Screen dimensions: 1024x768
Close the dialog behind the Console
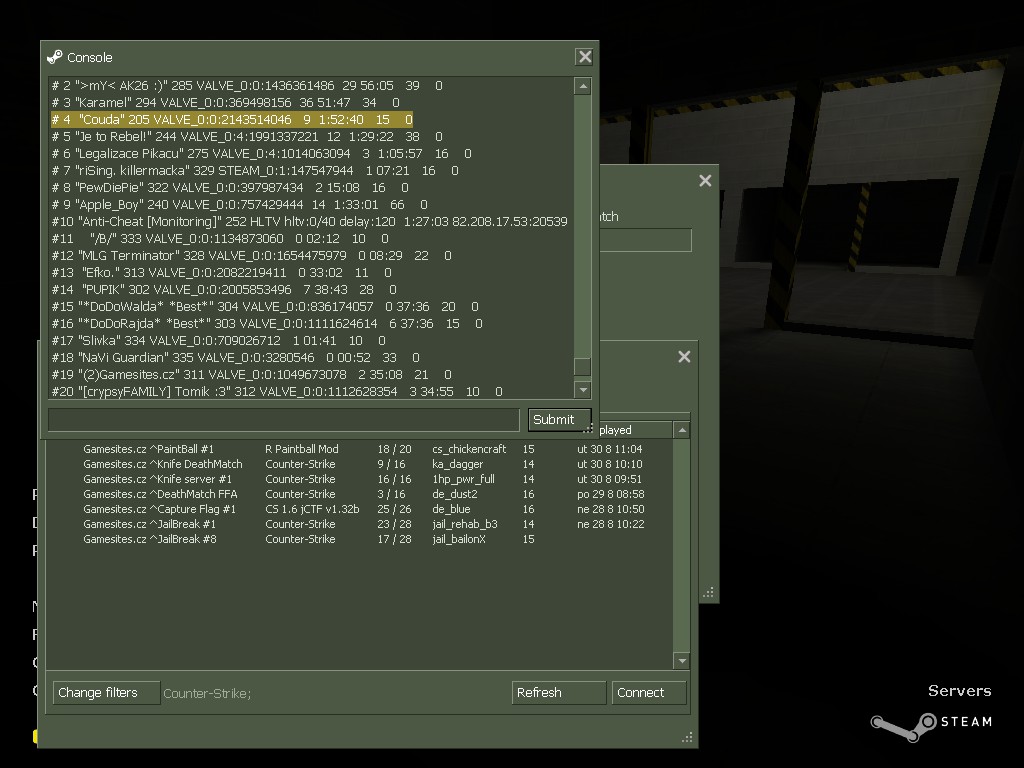tap(705, 181)
